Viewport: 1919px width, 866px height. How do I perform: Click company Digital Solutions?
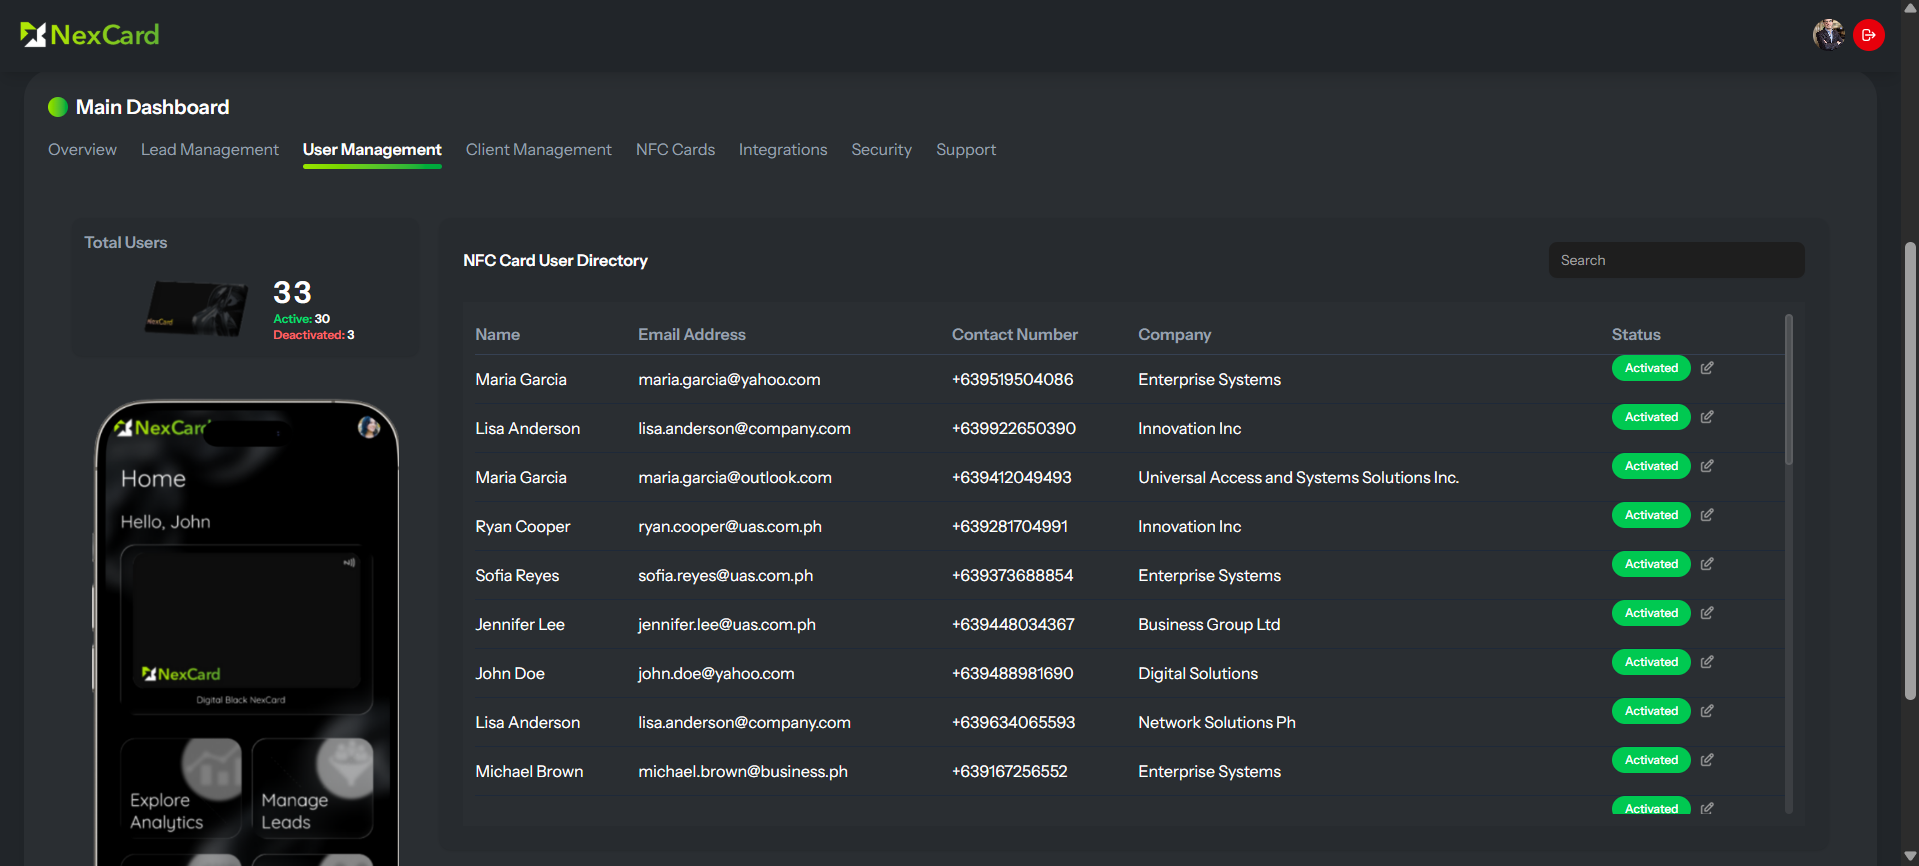coord(1198,673)
